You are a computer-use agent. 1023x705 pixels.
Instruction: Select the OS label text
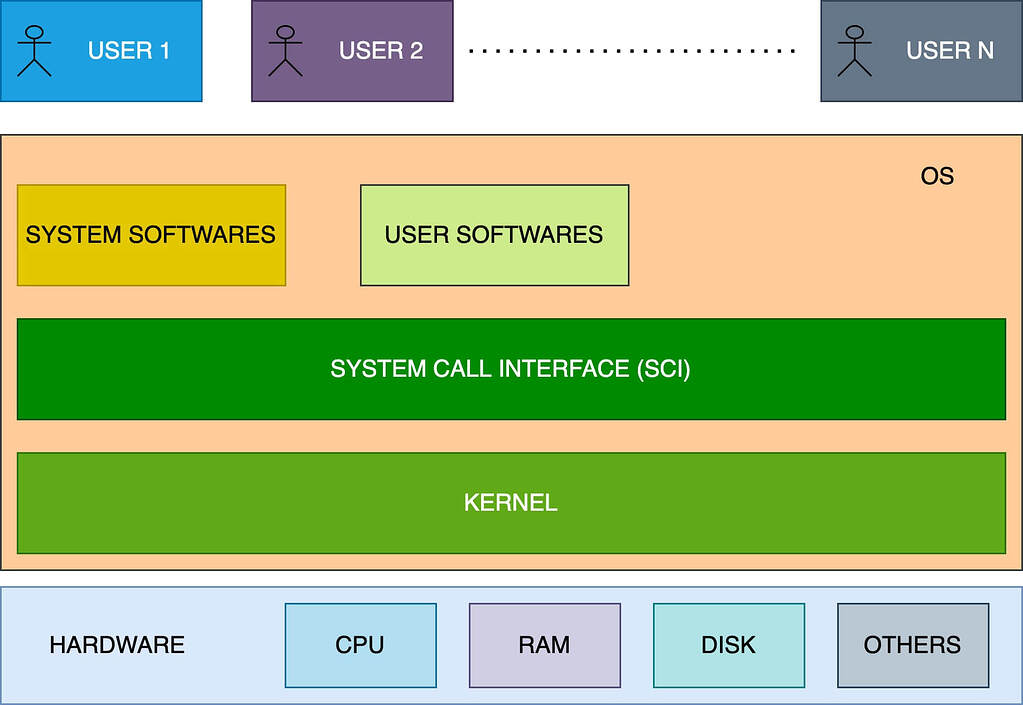click(x=937, y=177)
